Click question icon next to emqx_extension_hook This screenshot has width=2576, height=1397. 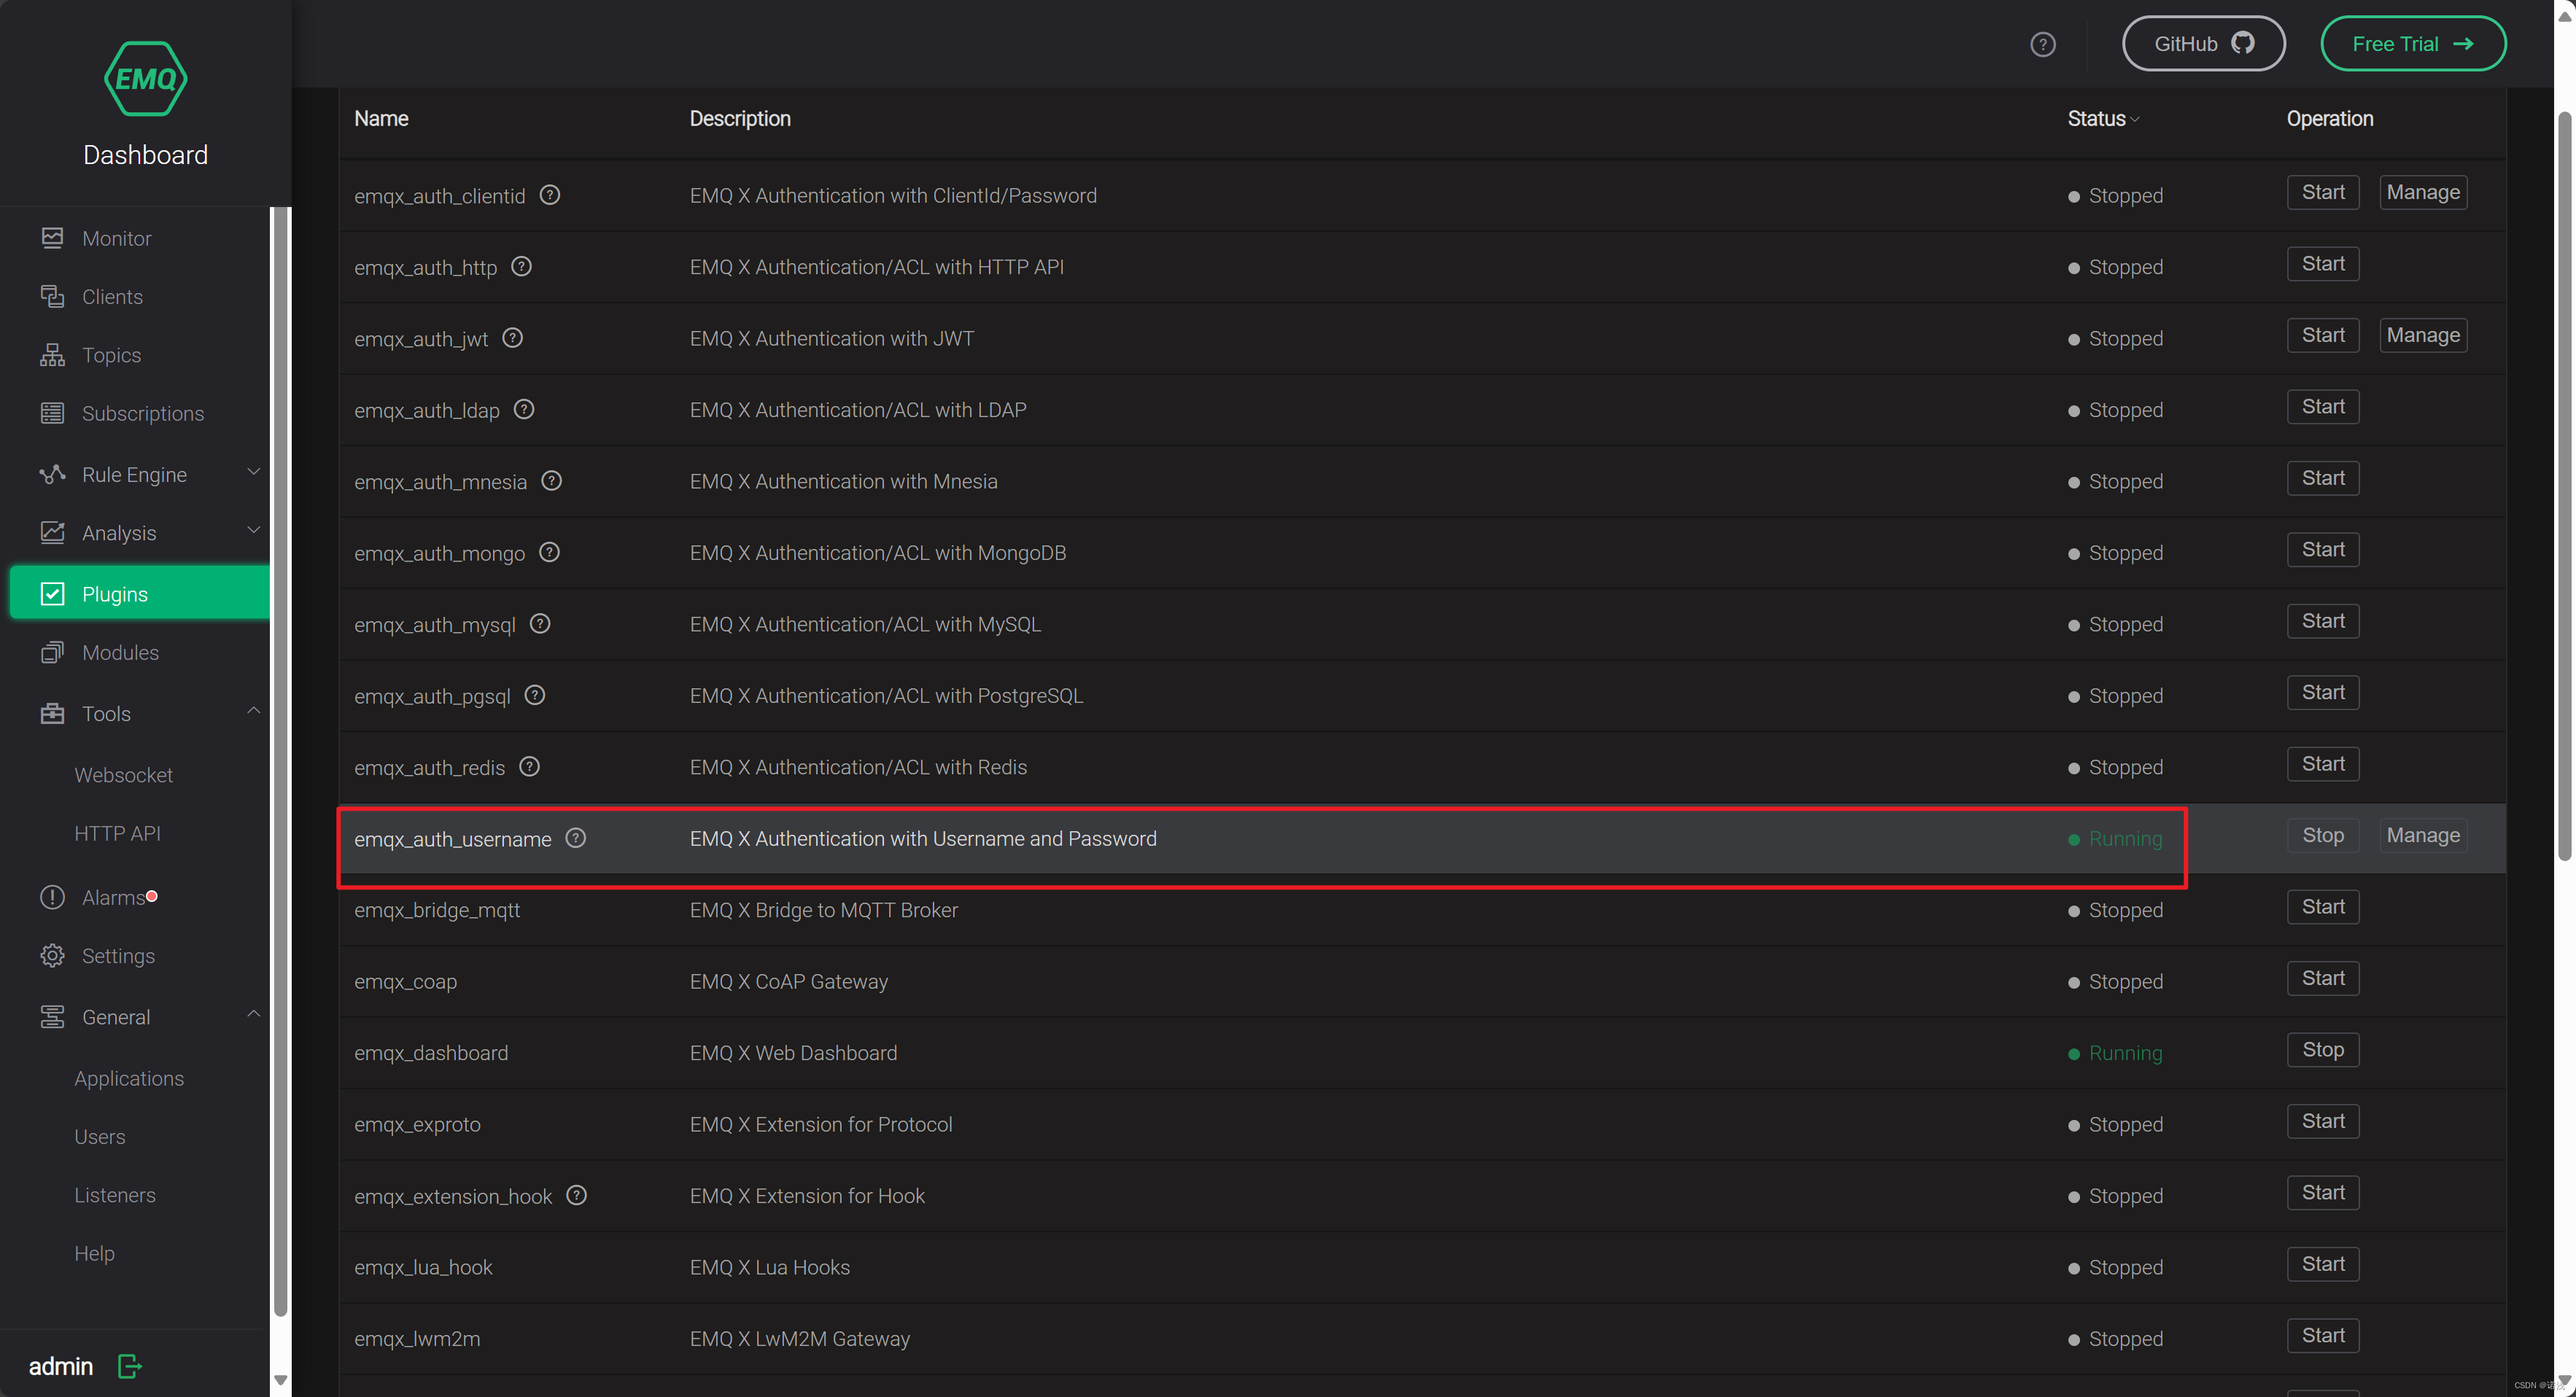[x=577, y=1195]
